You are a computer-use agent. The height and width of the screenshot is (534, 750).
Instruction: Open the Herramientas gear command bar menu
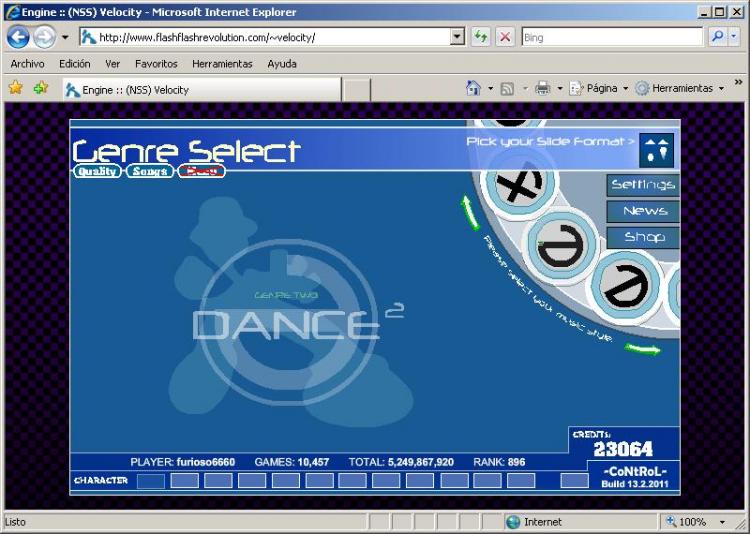(x=679, y=89)
